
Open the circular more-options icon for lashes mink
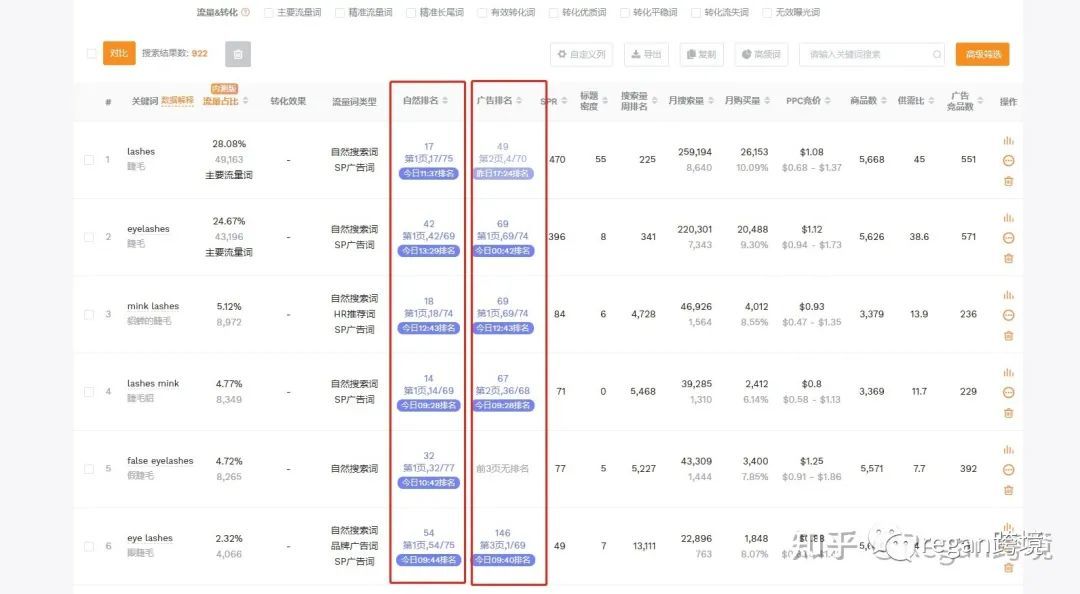(1008, 392)
